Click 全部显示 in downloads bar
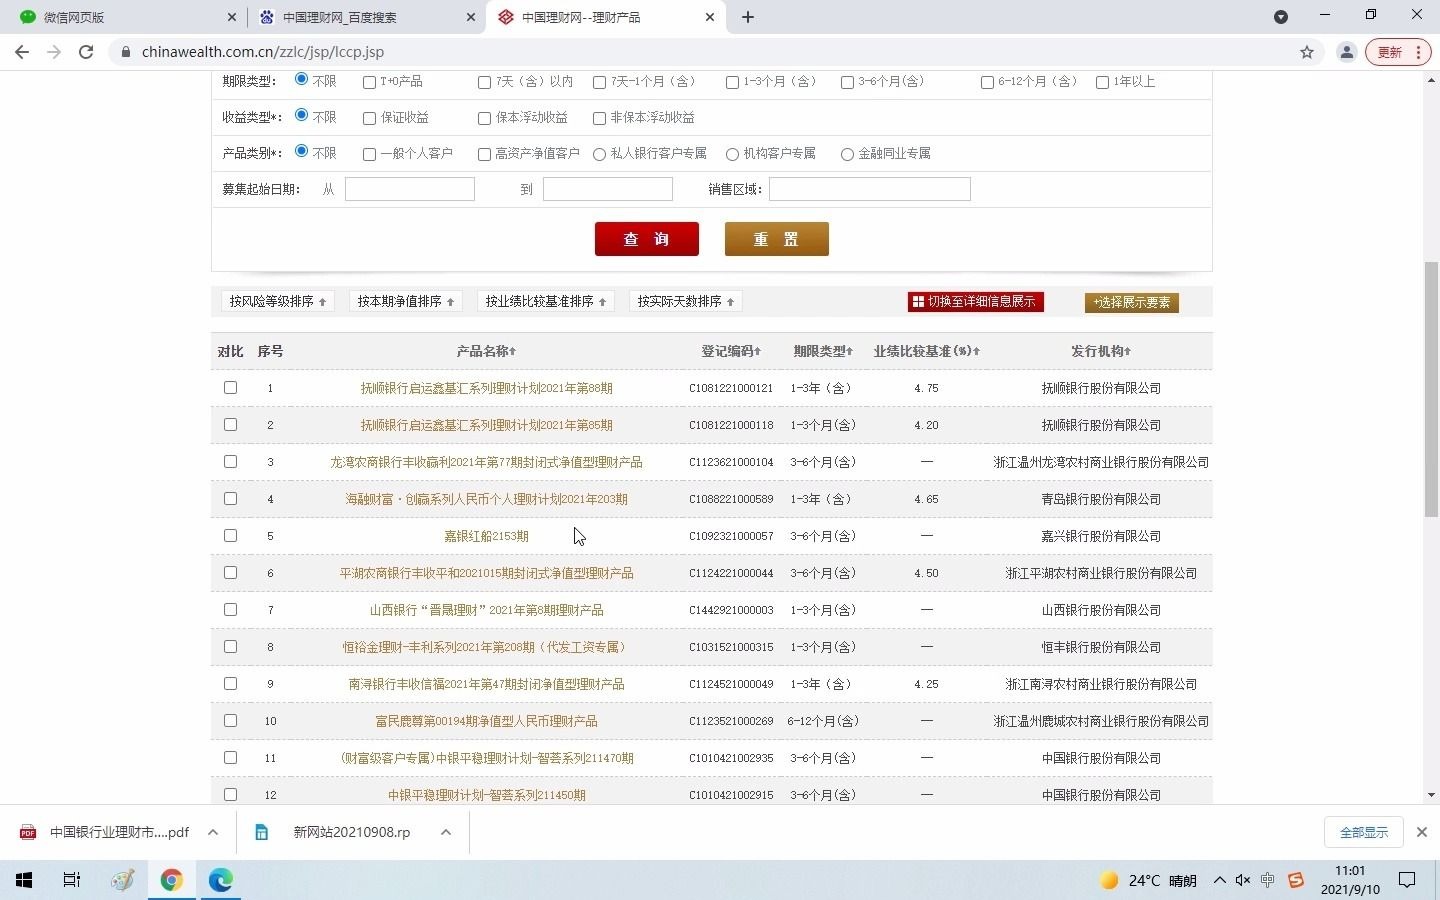This screenshot has height=900, width=1440. point(1364,832)
